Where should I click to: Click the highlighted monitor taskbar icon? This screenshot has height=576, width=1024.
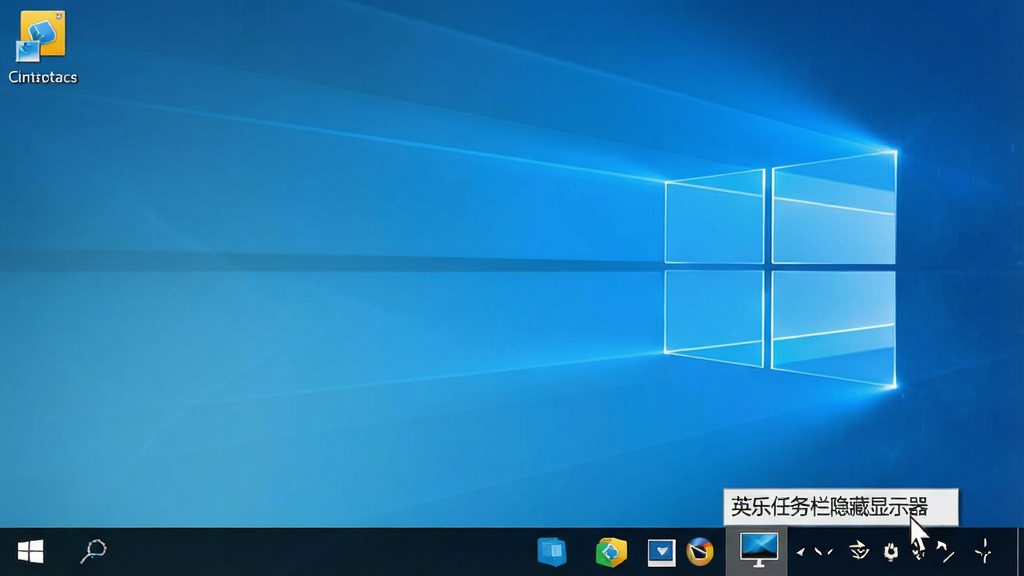(758, 551)
